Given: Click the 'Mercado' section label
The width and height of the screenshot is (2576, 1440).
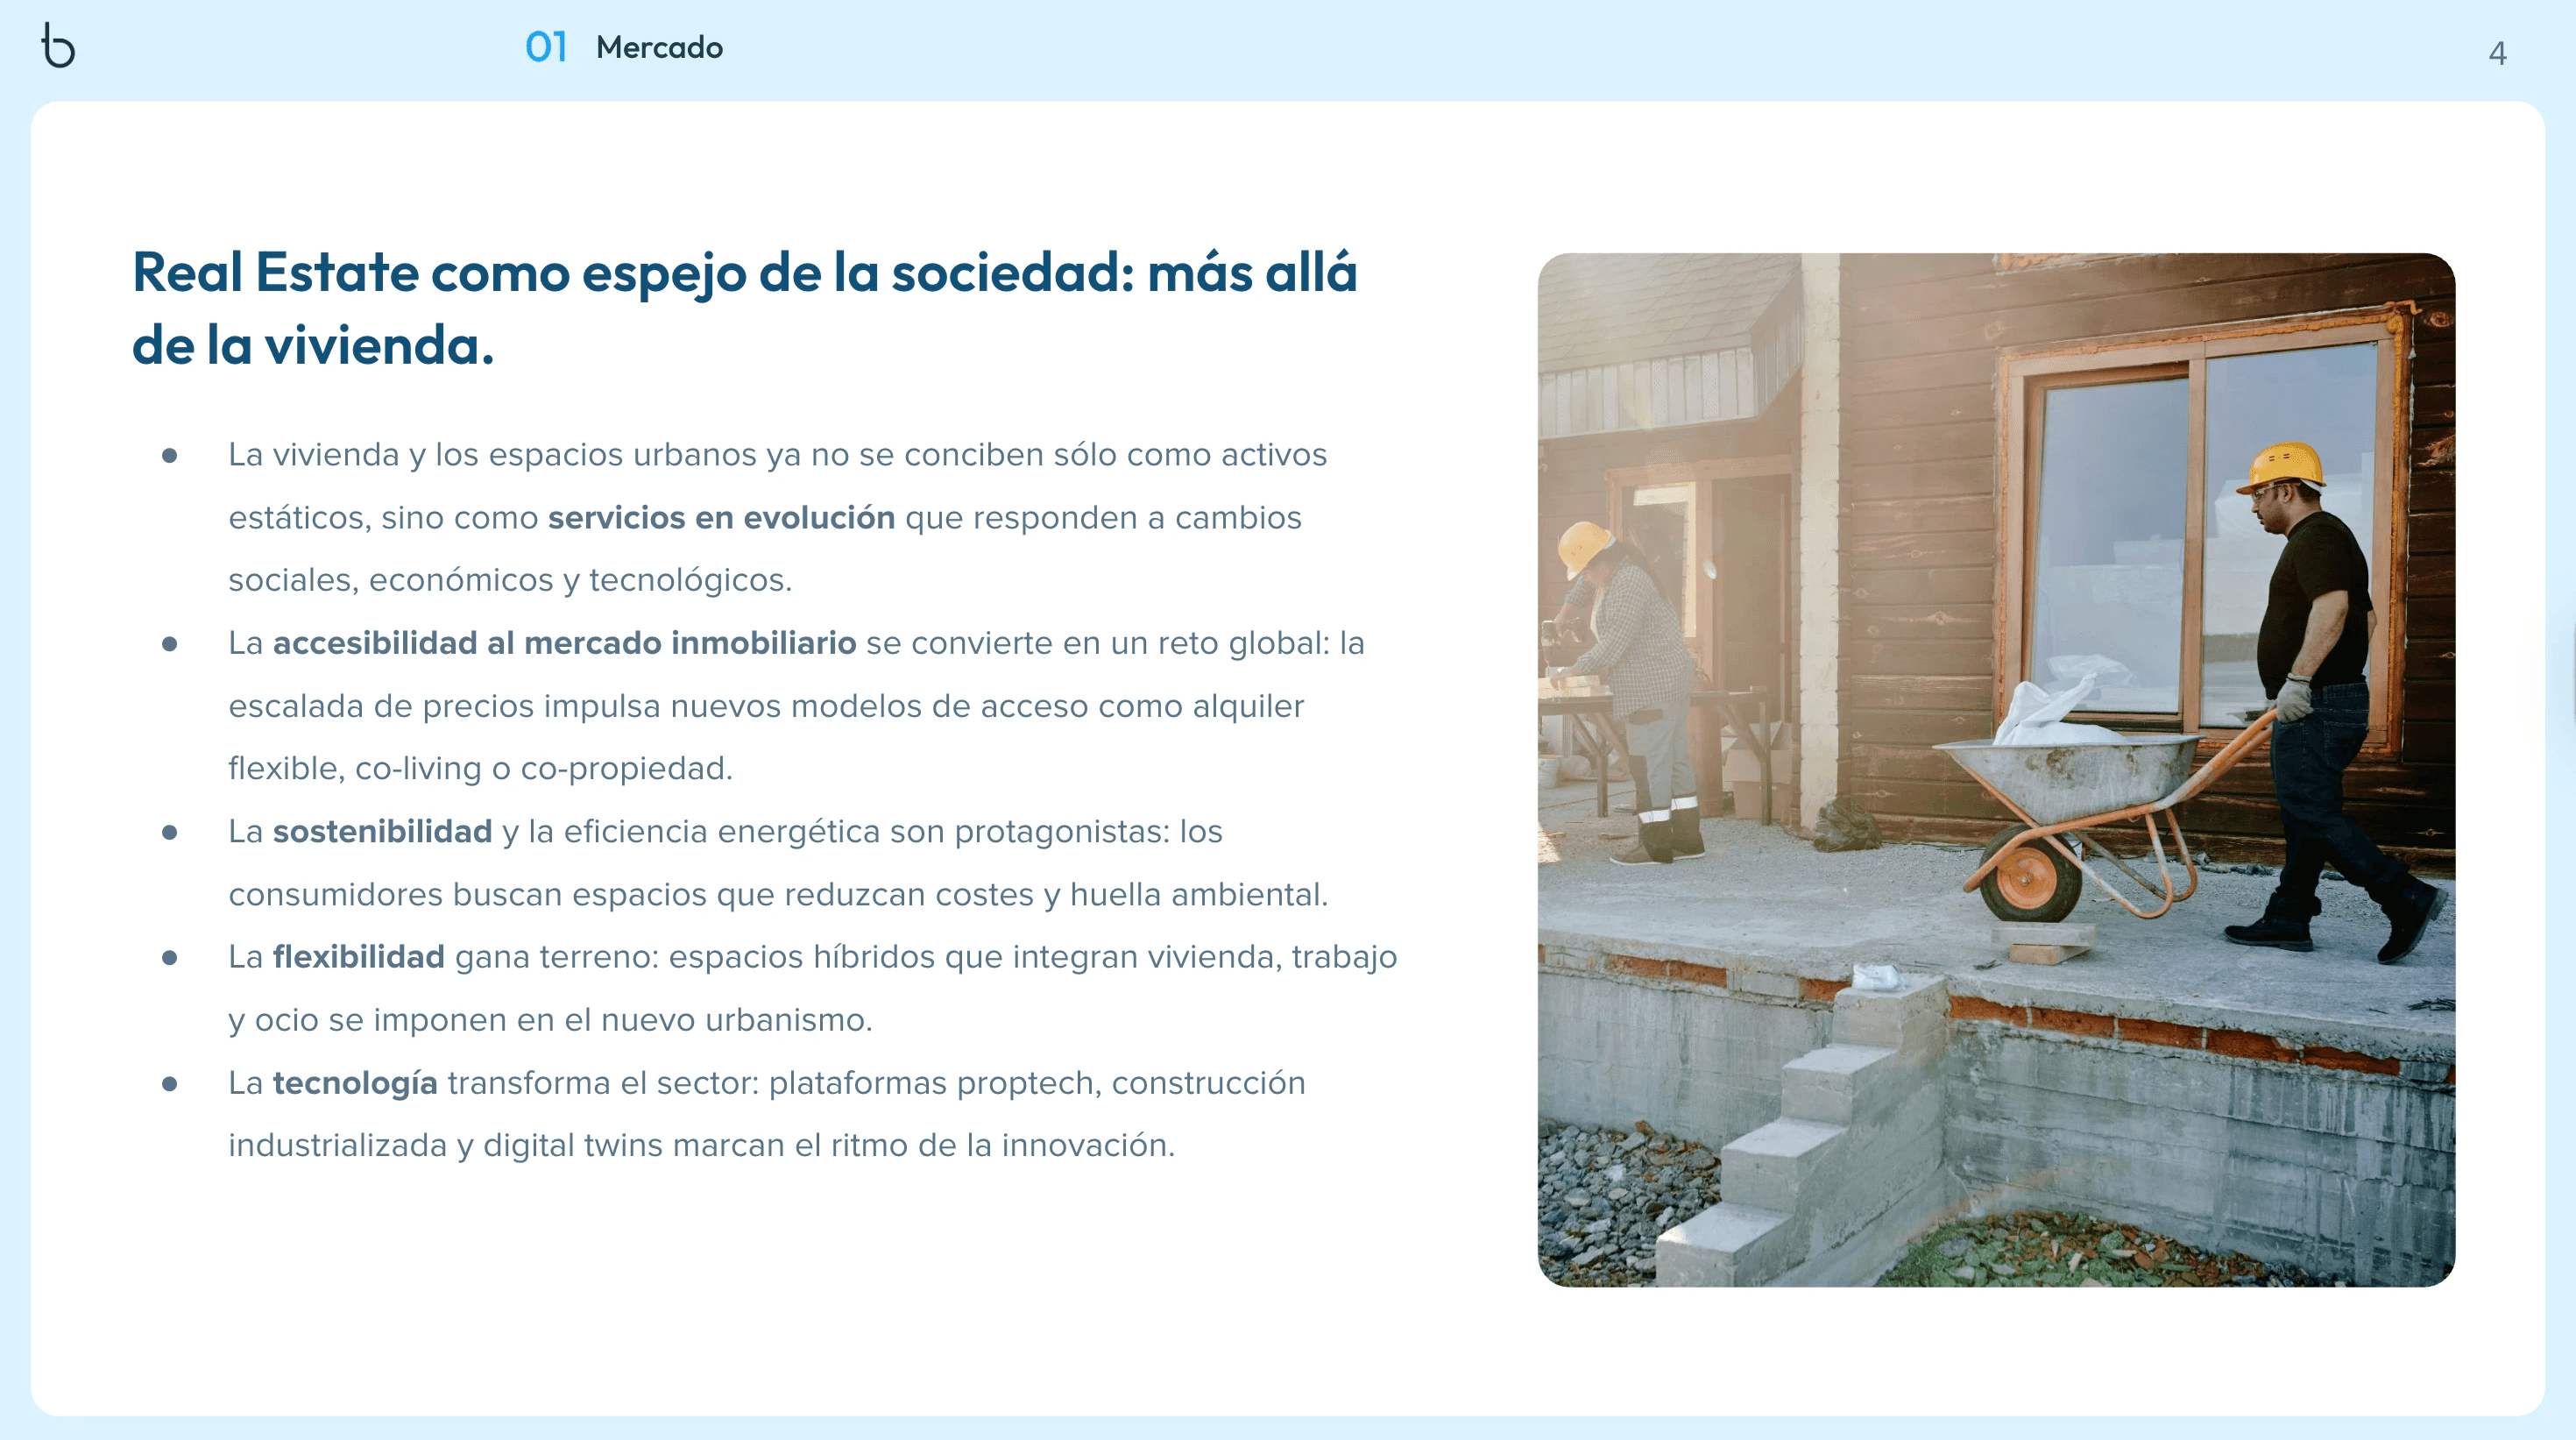Looking at the screenshot, I should (659, 47).
